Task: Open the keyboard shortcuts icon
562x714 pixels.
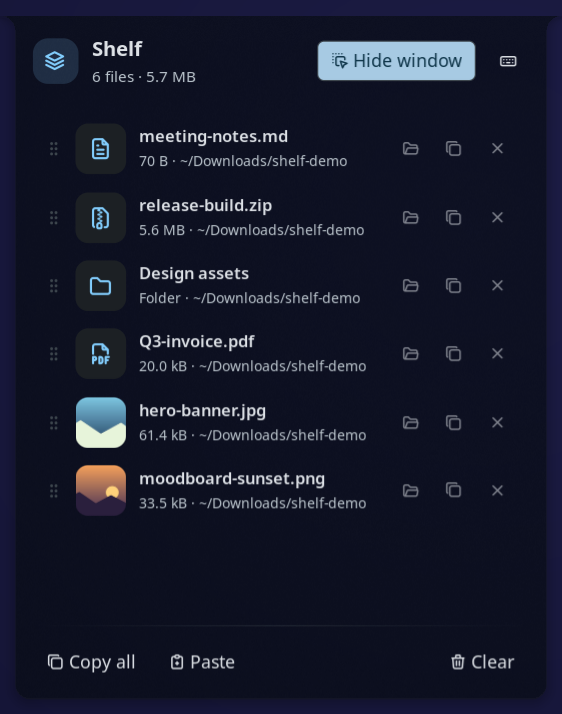Action: pyautogui.click(x=508, y=61)
